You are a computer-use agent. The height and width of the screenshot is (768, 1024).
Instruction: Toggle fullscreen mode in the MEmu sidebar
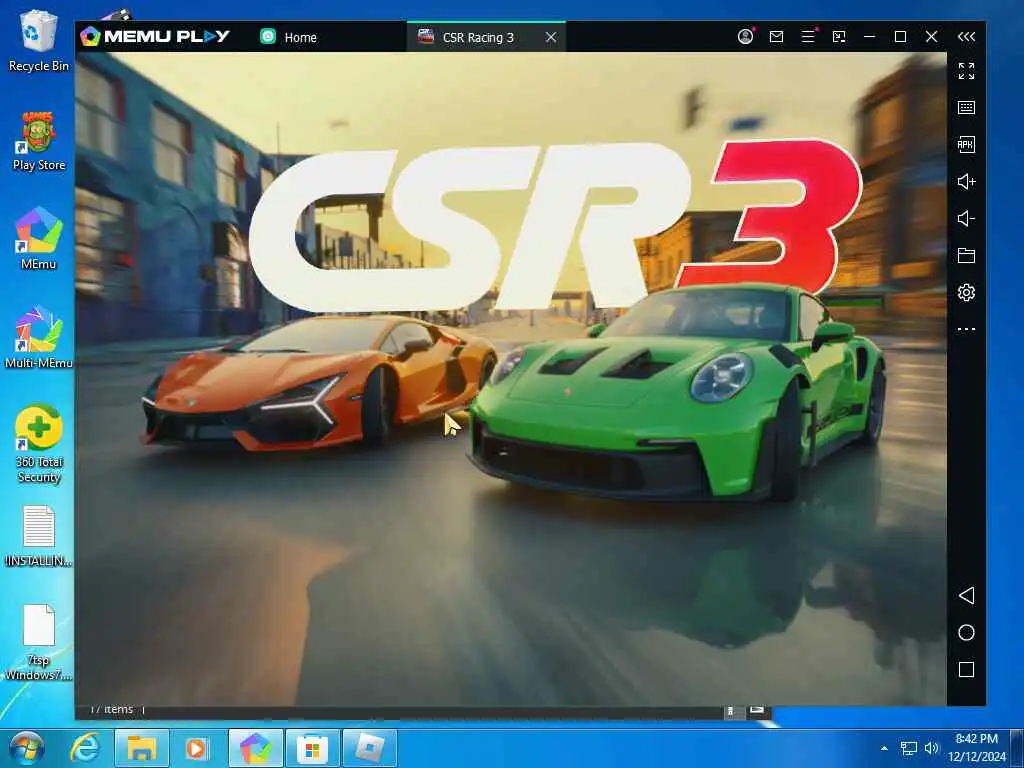coord(967,71)
